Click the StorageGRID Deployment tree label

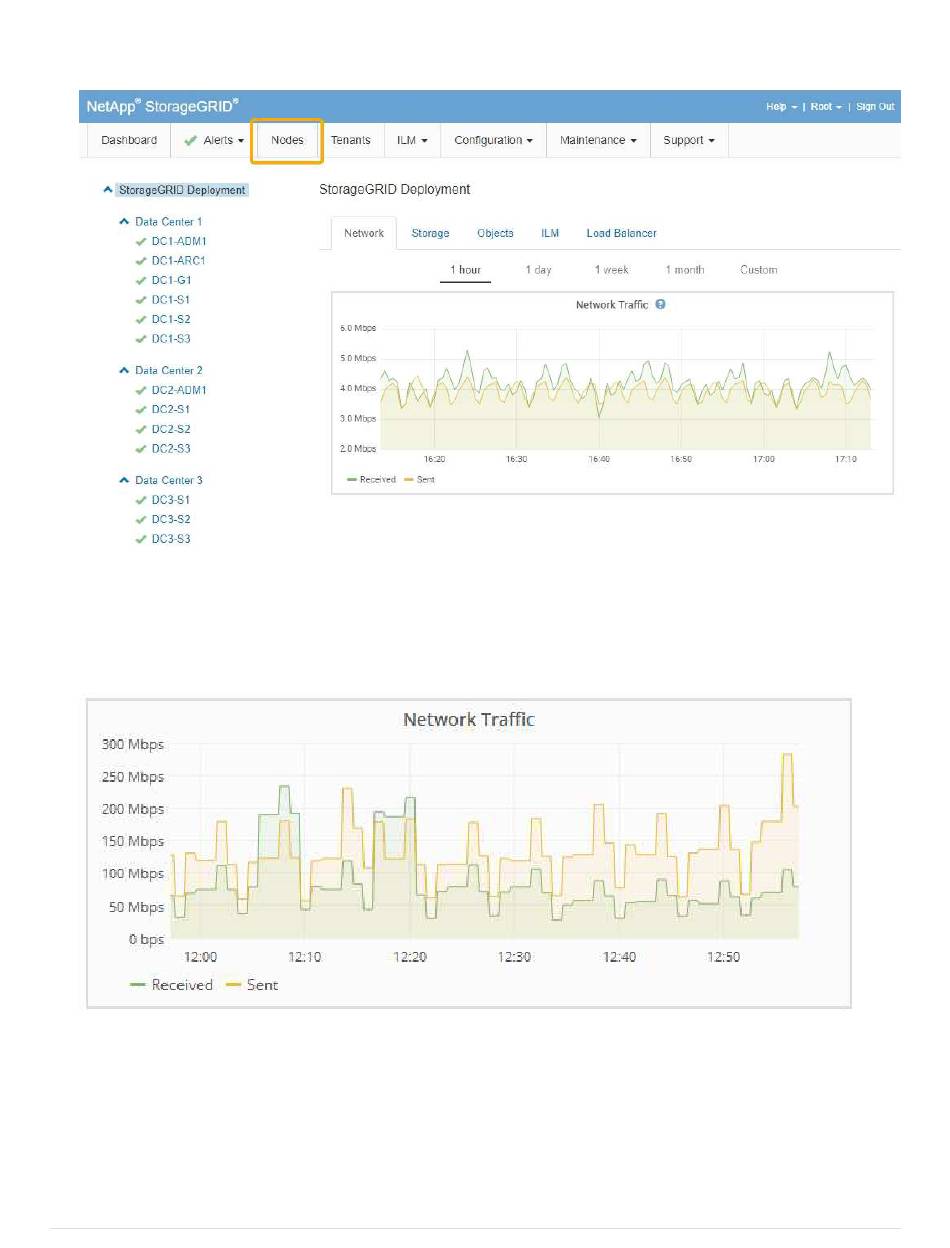(x=182, y=190)
